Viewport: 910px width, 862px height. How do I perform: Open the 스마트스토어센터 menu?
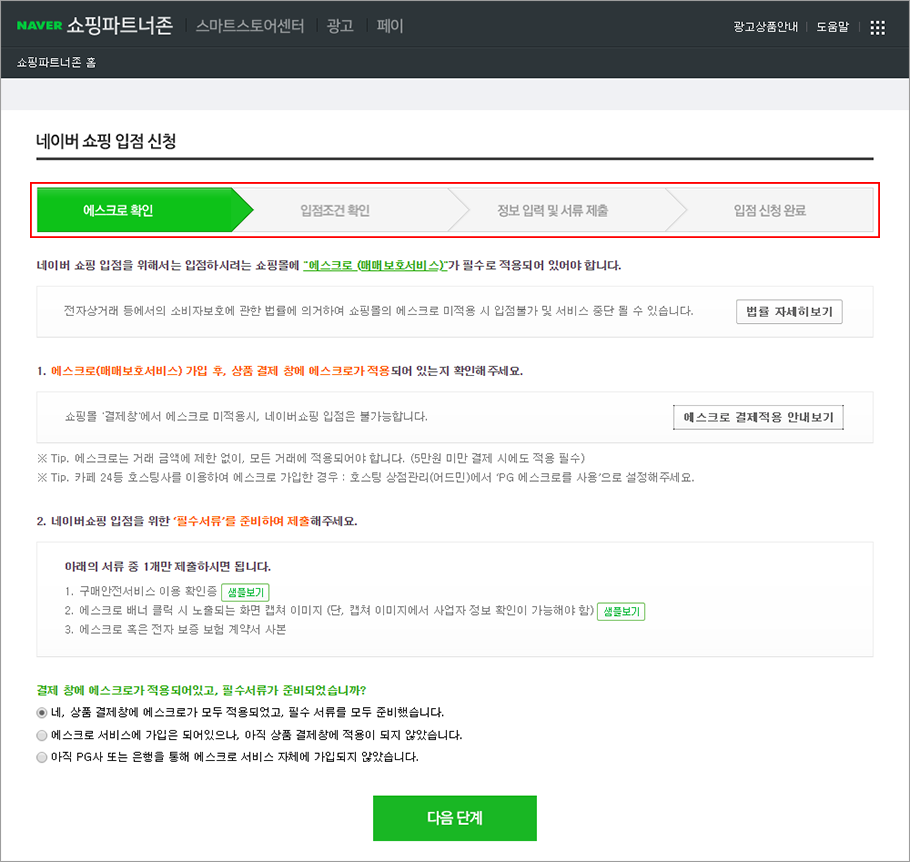coord(250,26)
